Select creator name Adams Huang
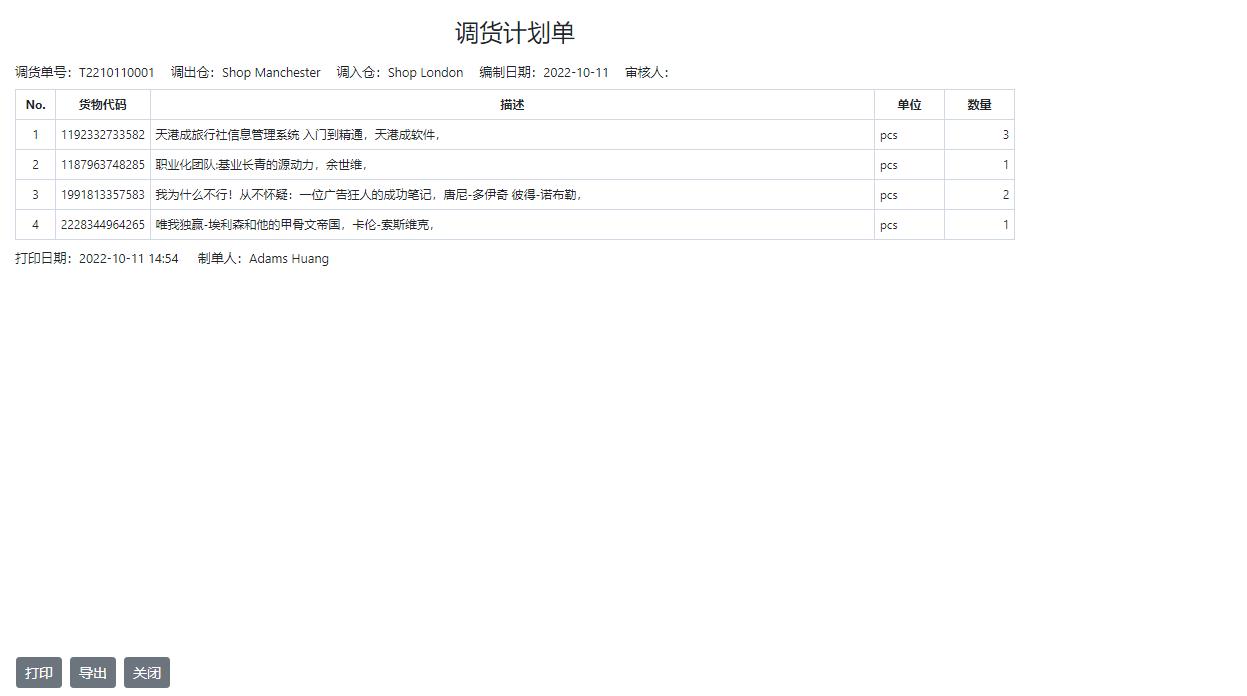1247x696 pixels. tap(289, 259)
